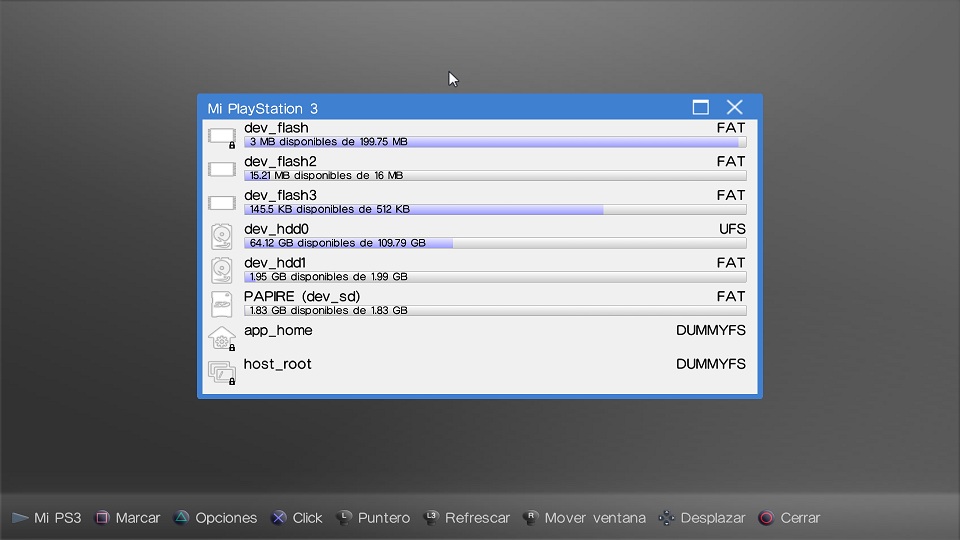Image resolution: width=960 pixels, height=540 pixels.
Task: Click the dev_flash3 usage bar
Action: pos(495,209)
